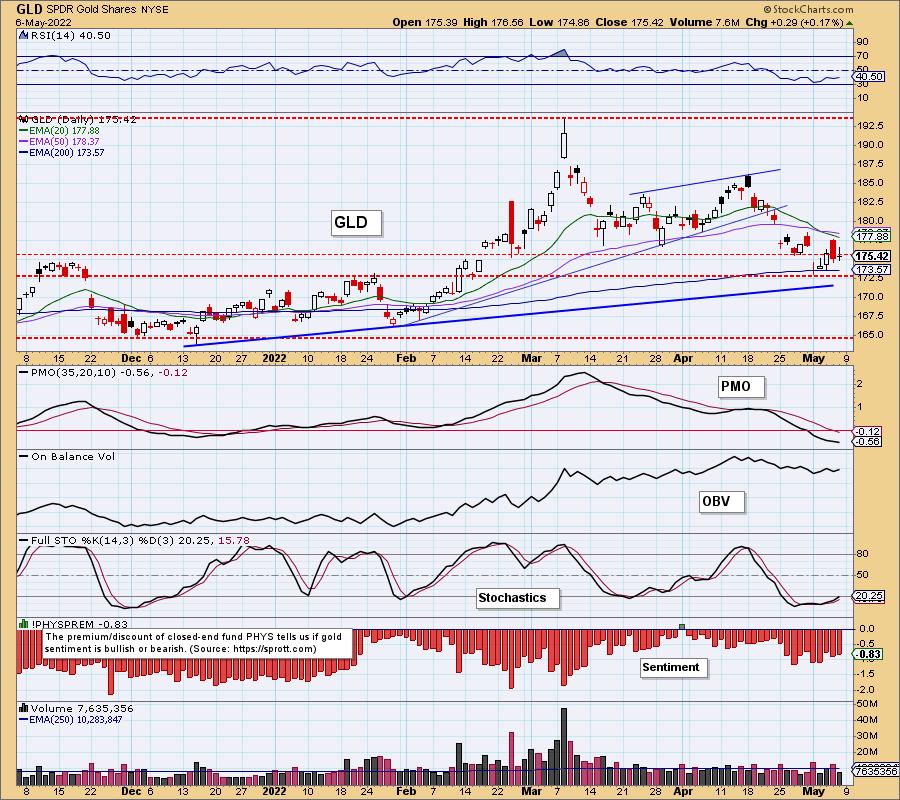Click the 20.25 stochastics value tag
The image size is (900, 800).
click(x=869, y=596)
